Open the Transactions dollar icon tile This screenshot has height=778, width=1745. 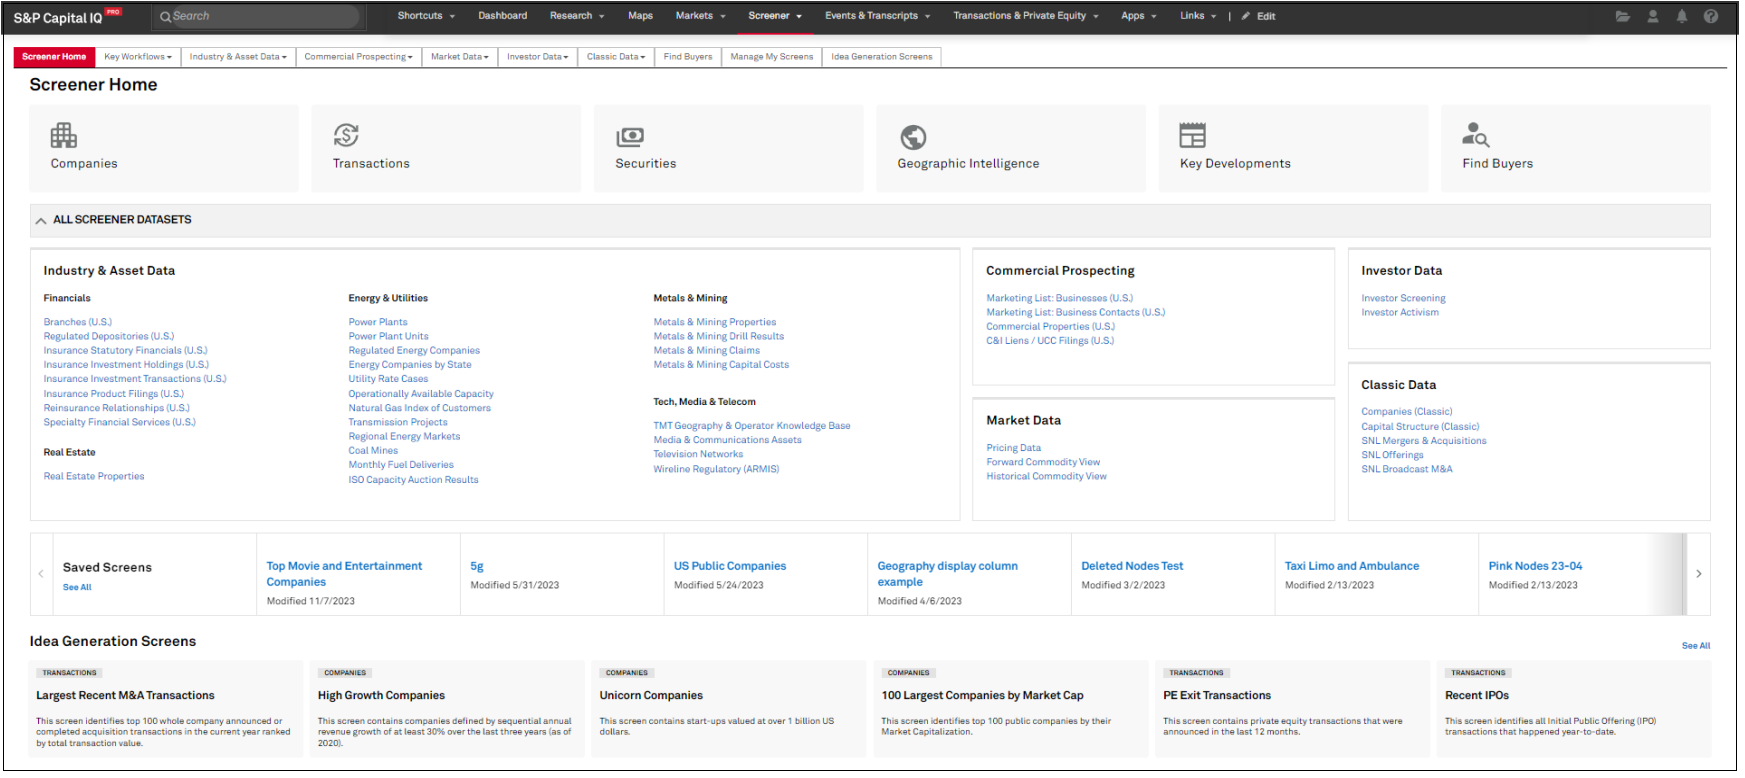[x=346, y=135]
